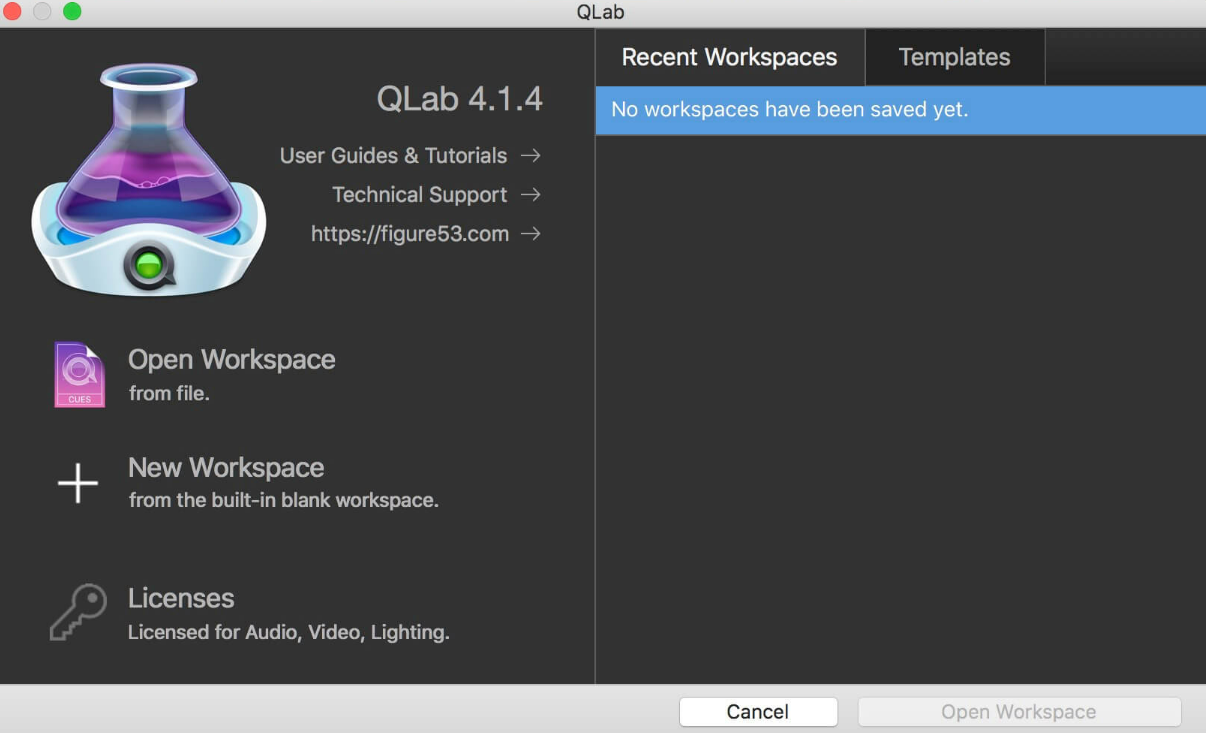Open the Licenses option

tap(181, 598)
